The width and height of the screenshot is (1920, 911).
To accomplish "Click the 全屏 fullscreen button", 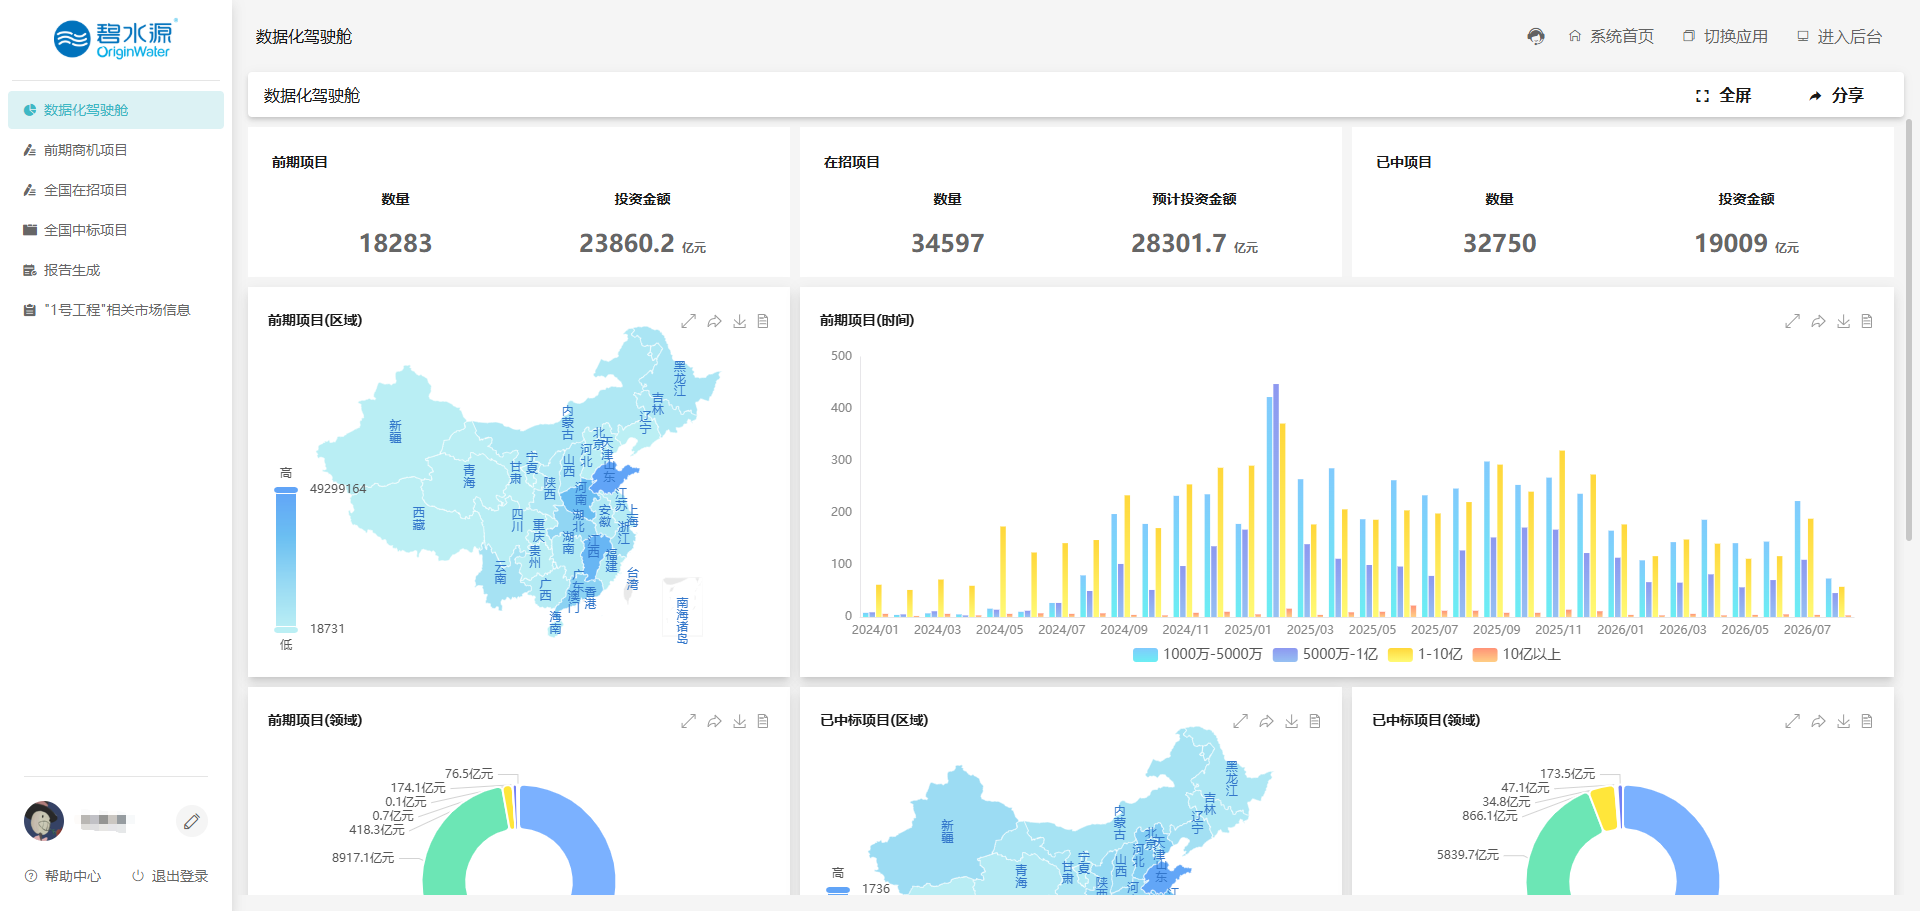I will pyautogui.click(x=1723, y=96).
